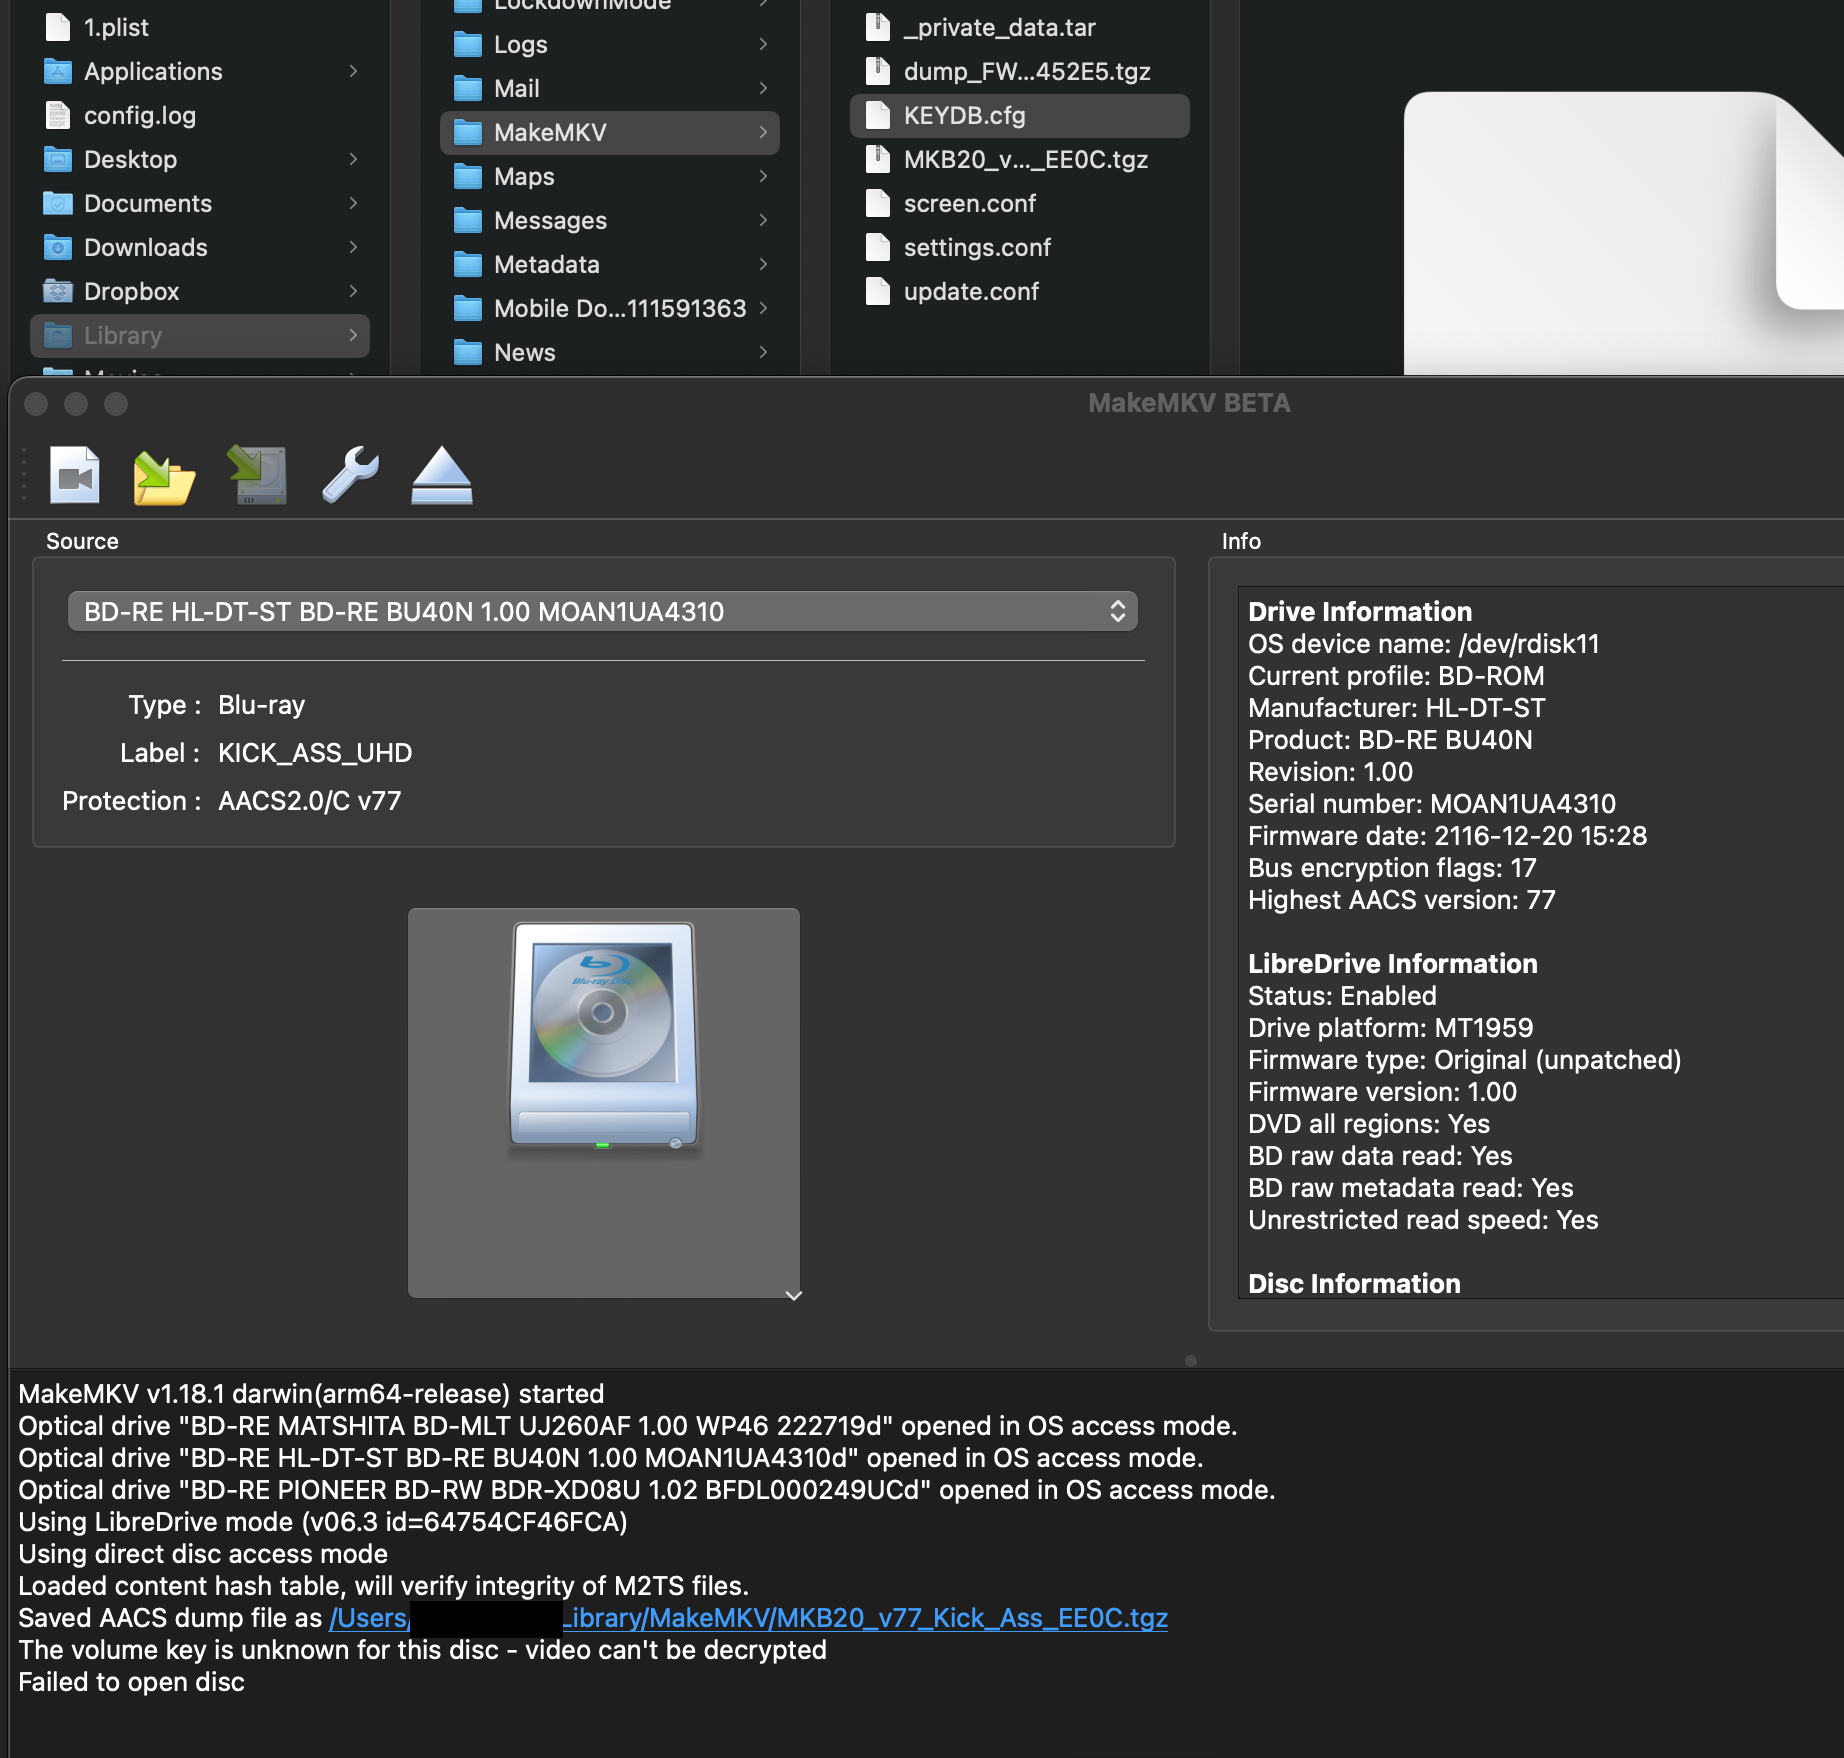Select the update.conf file
The height and width of the screenshot is (1758, 1844).
(x=970, y=292)
